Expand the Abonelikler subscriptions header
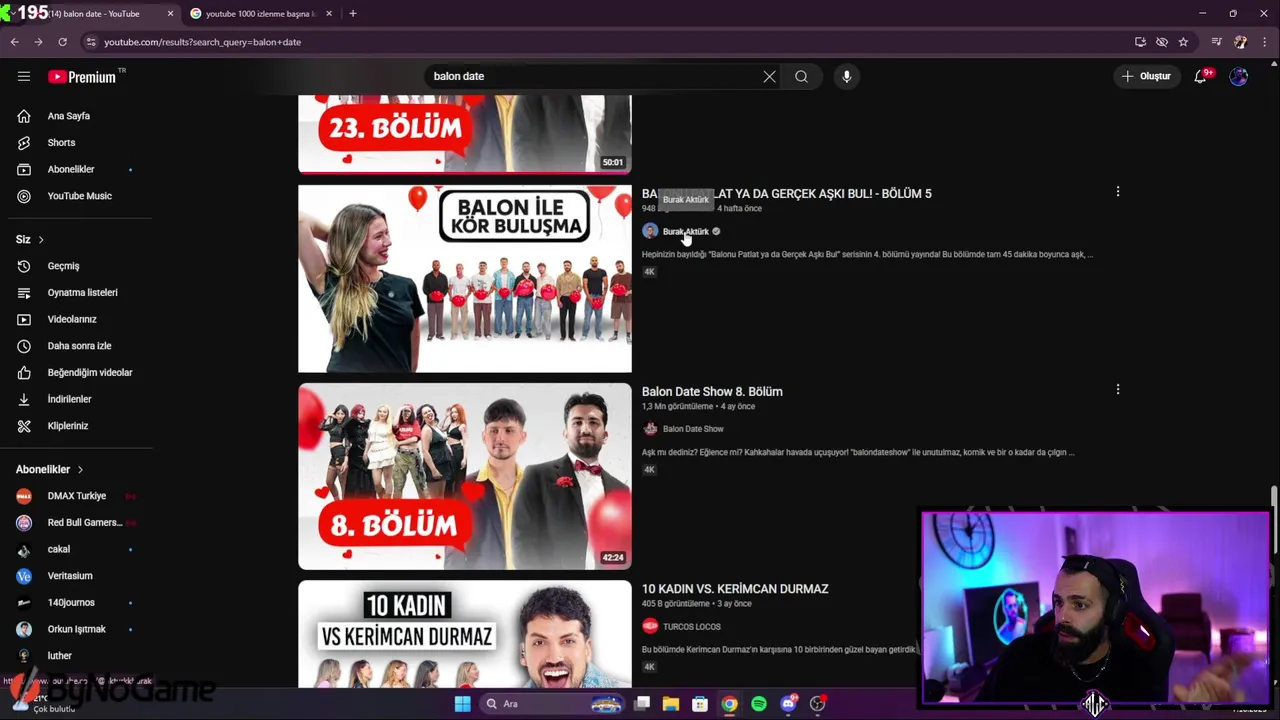 click(50, 469)
